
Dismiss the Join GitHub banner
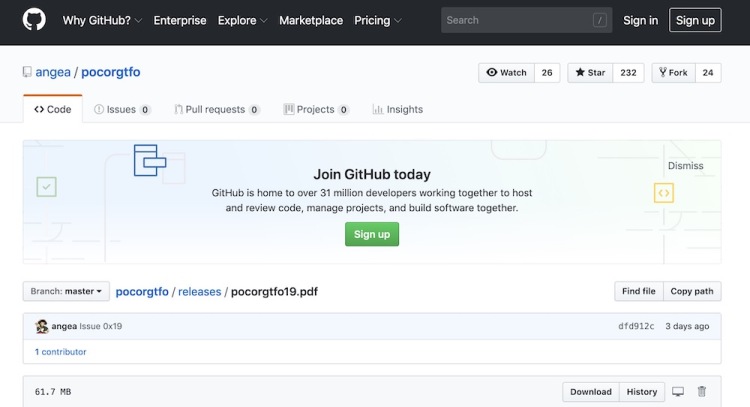point(685,166)
